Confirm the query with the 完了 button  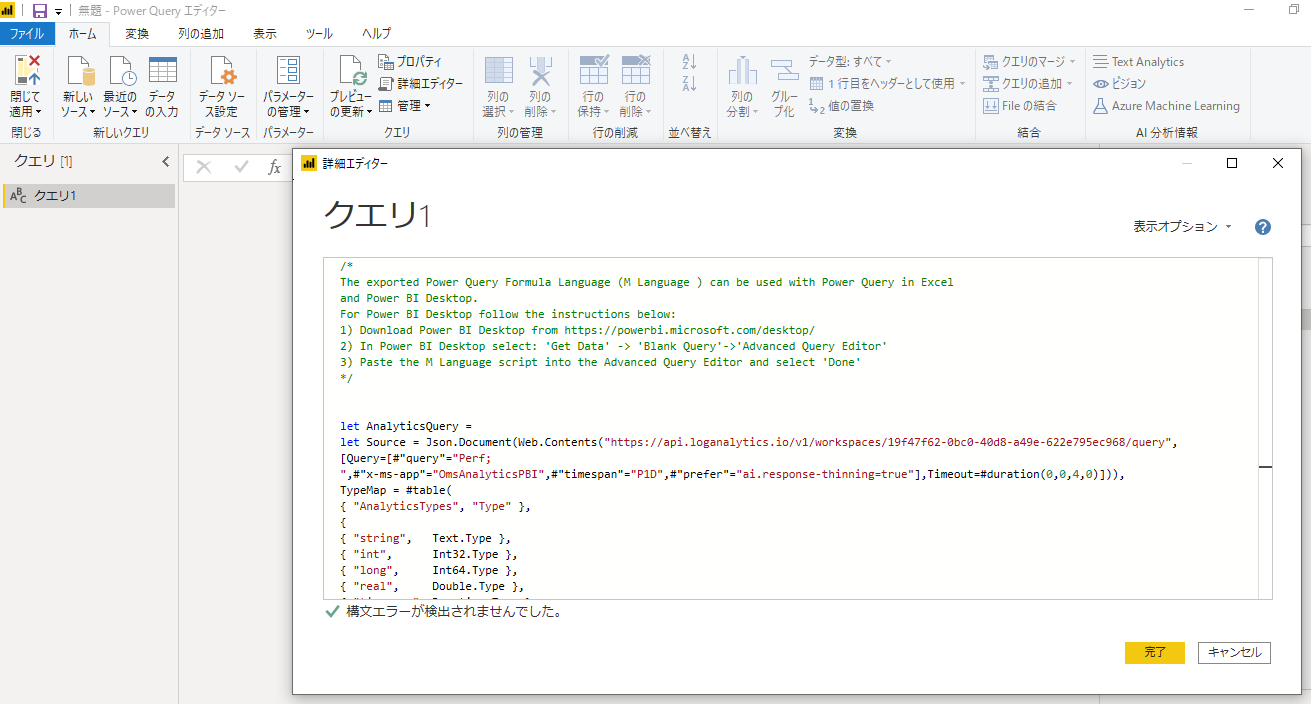click(x=1154, y=652)
